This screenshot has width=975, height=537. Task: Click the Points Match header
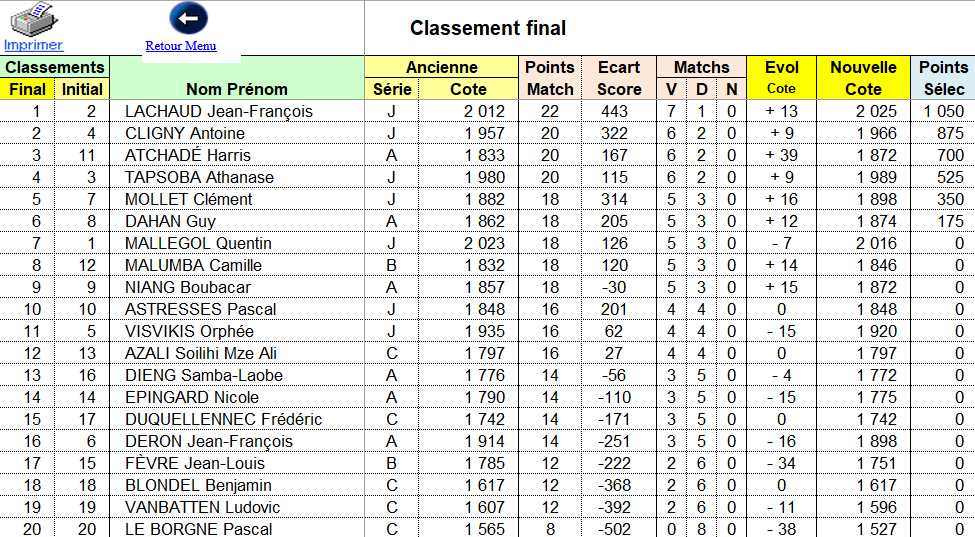point(550,78)
